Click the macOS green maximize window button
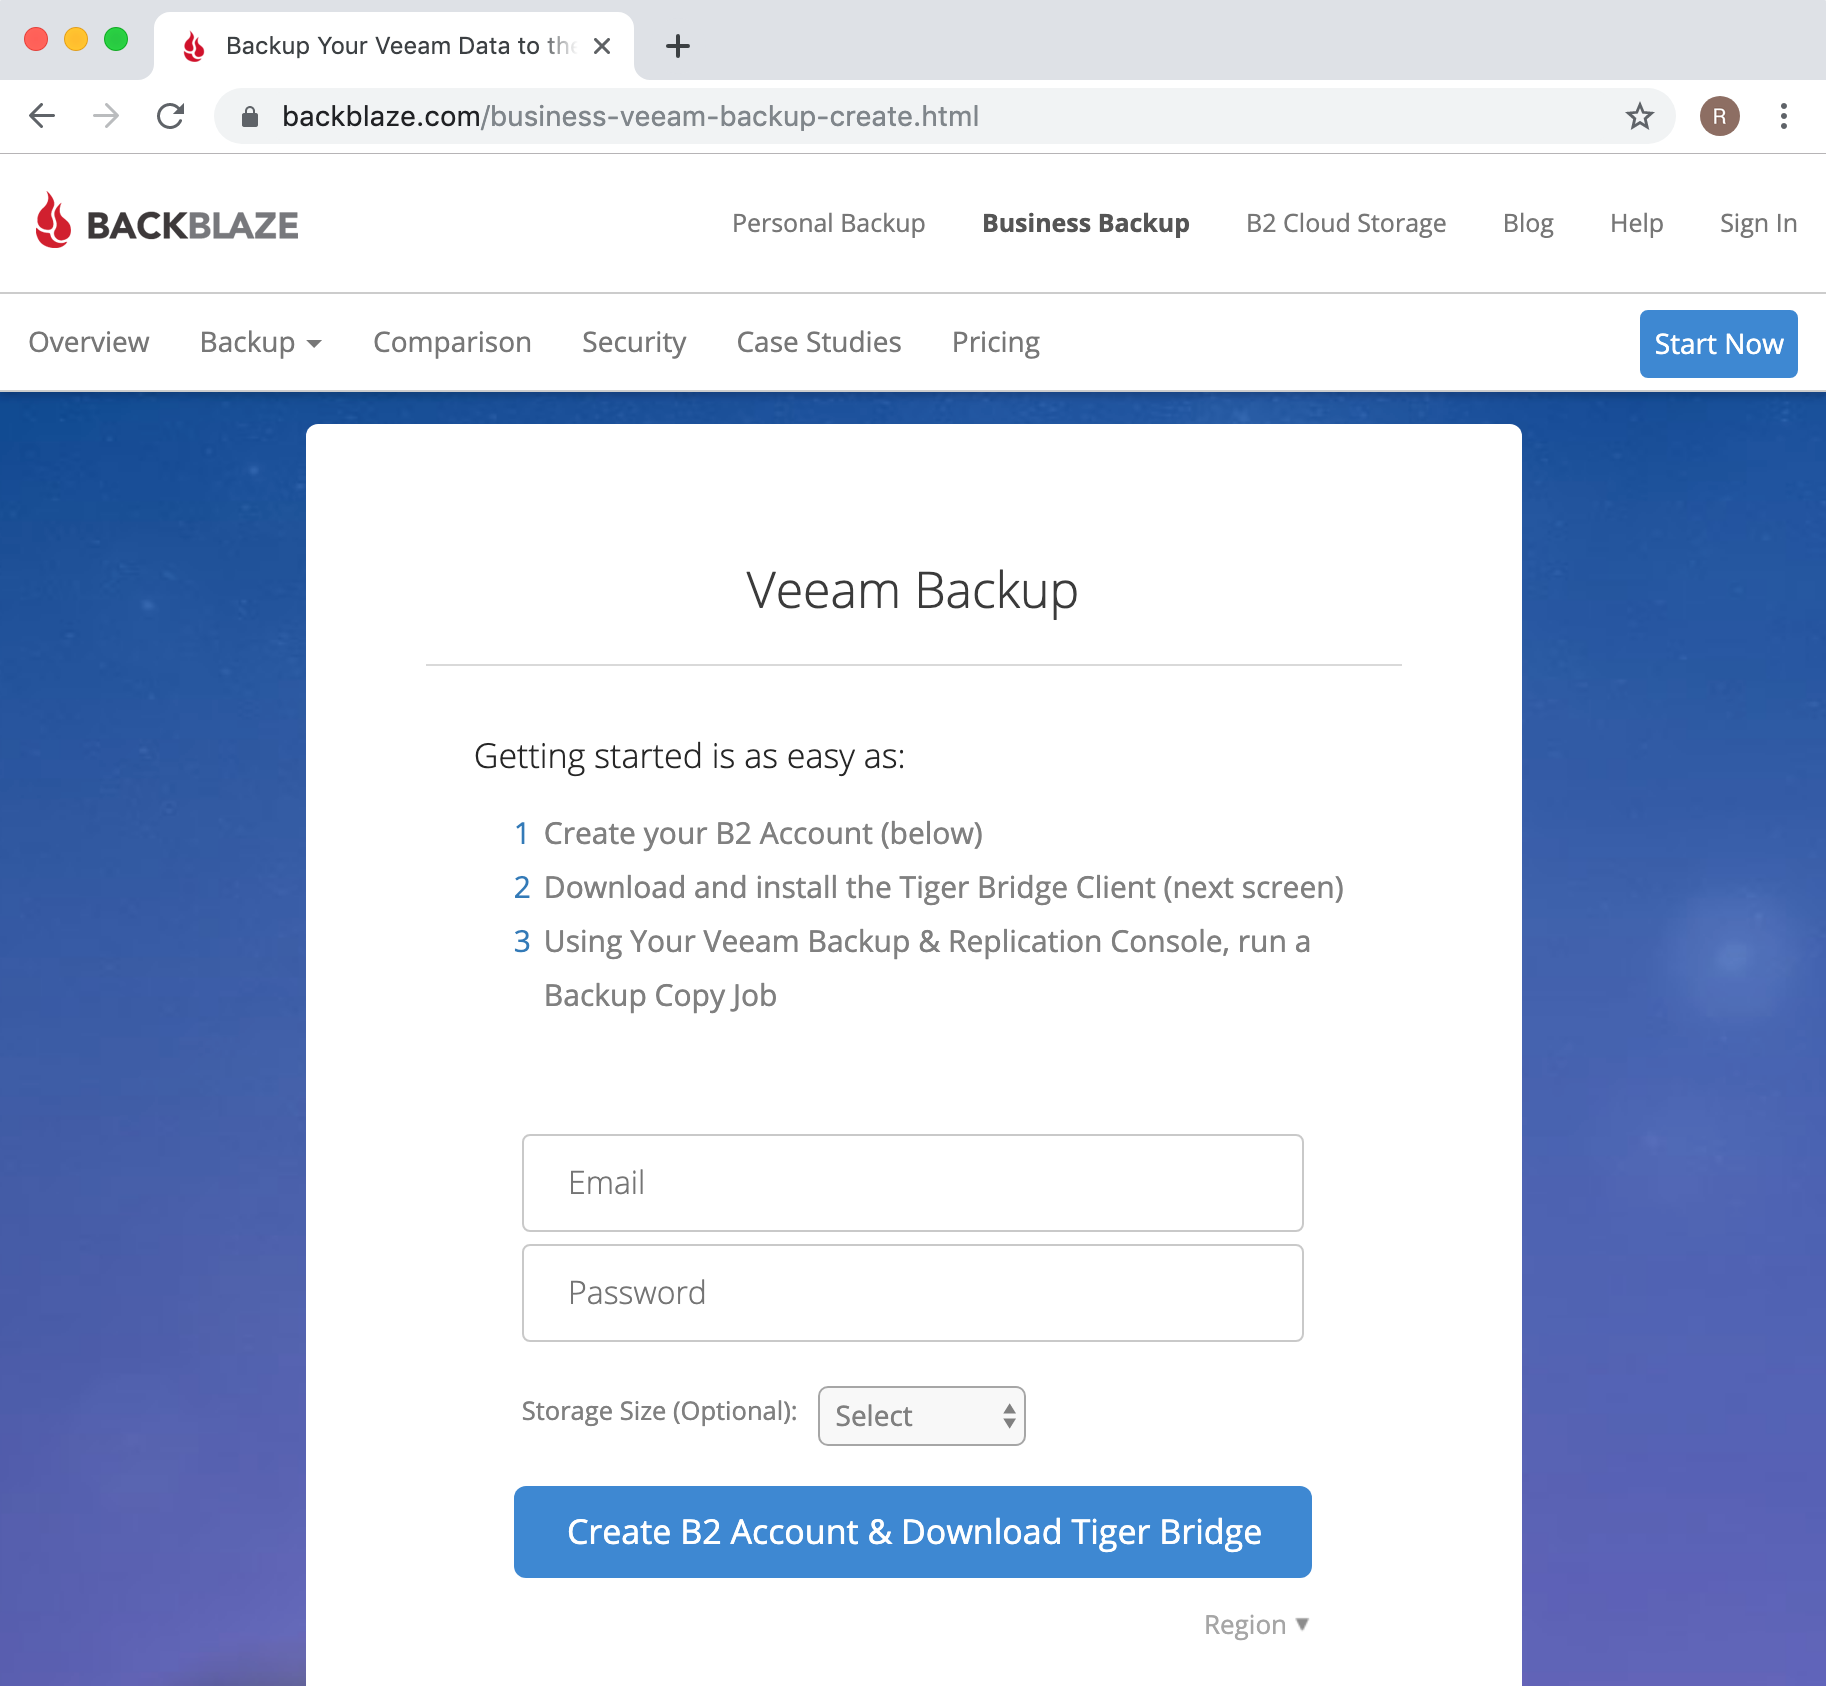 tap(116, 39)
